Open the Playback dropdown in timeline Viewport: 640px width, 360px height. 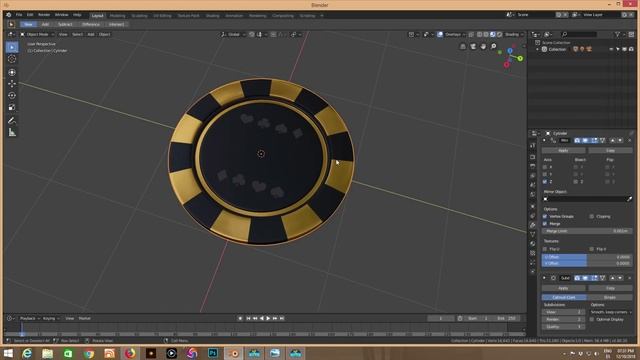click(x=30, y=318)
